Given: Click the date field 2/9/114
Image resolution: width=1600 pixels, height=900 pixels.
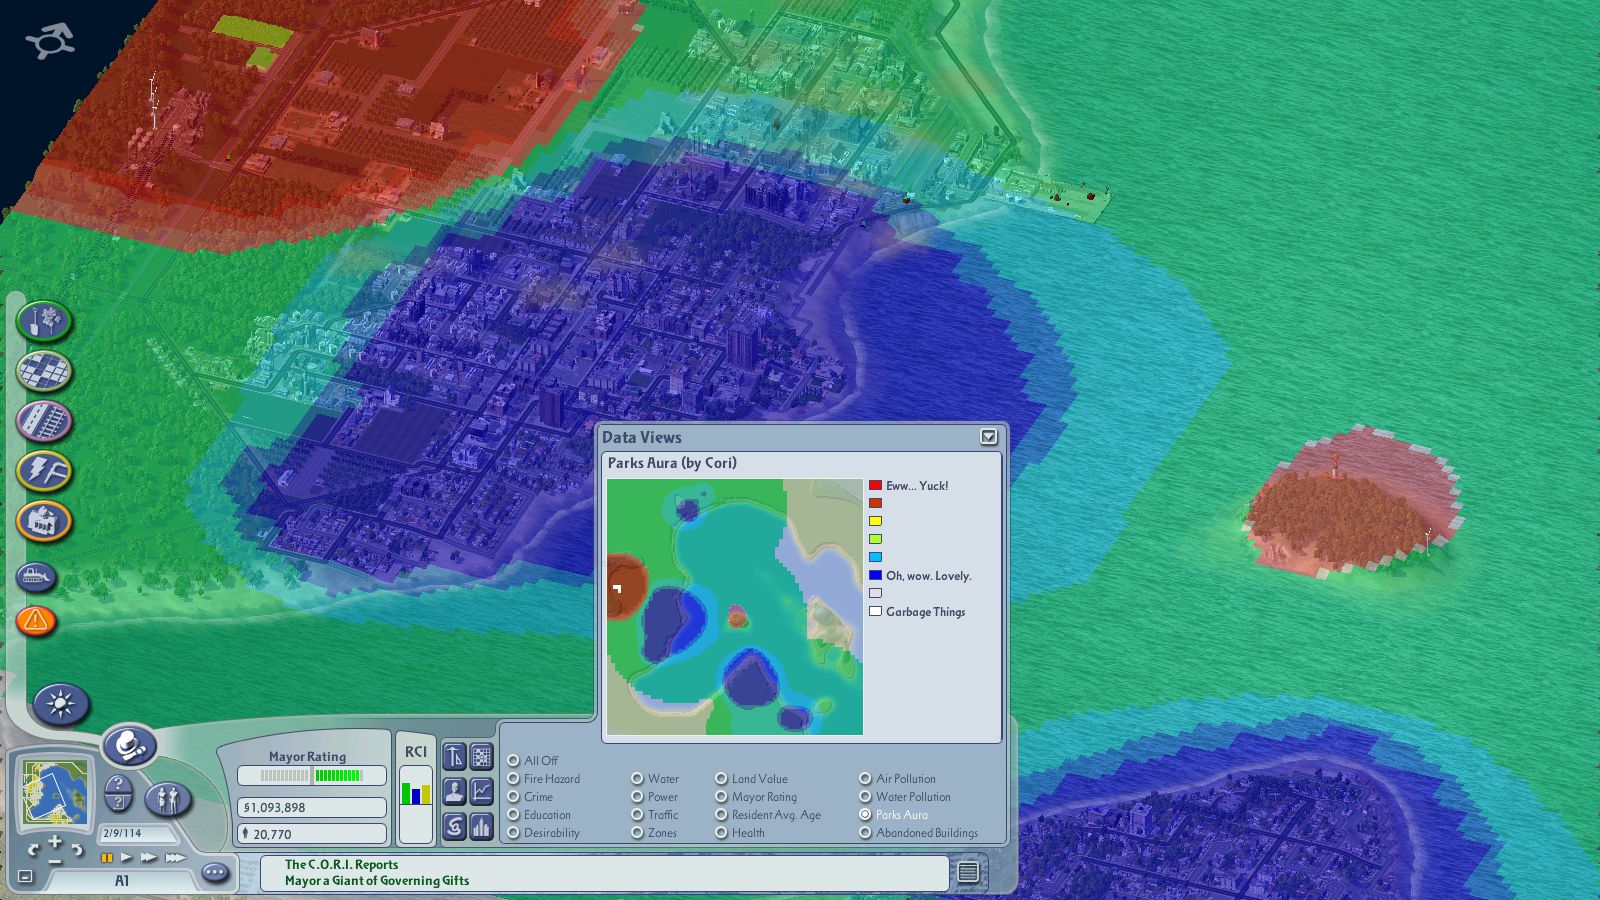Looking at the screenshot, I should [x=136, y=833].
